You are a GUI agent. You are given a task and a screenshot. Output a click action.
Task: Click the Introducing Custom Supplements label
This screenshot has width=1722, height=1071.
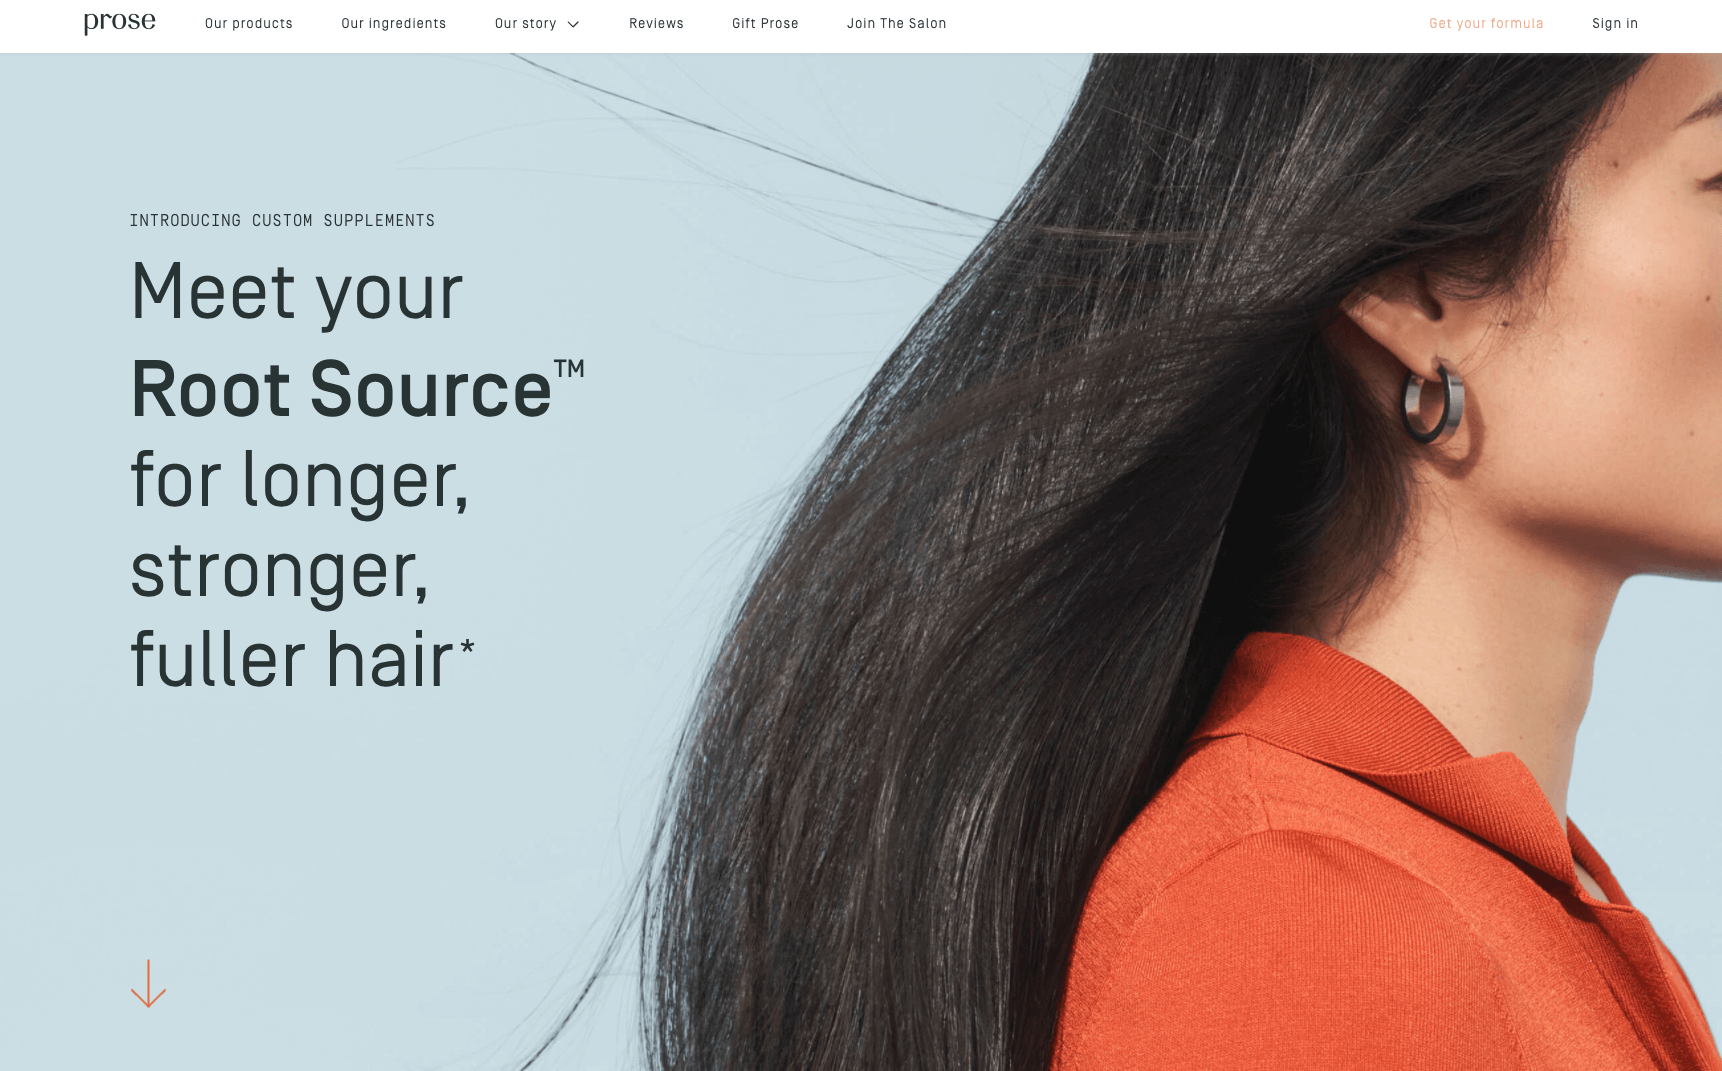point(282,220)
